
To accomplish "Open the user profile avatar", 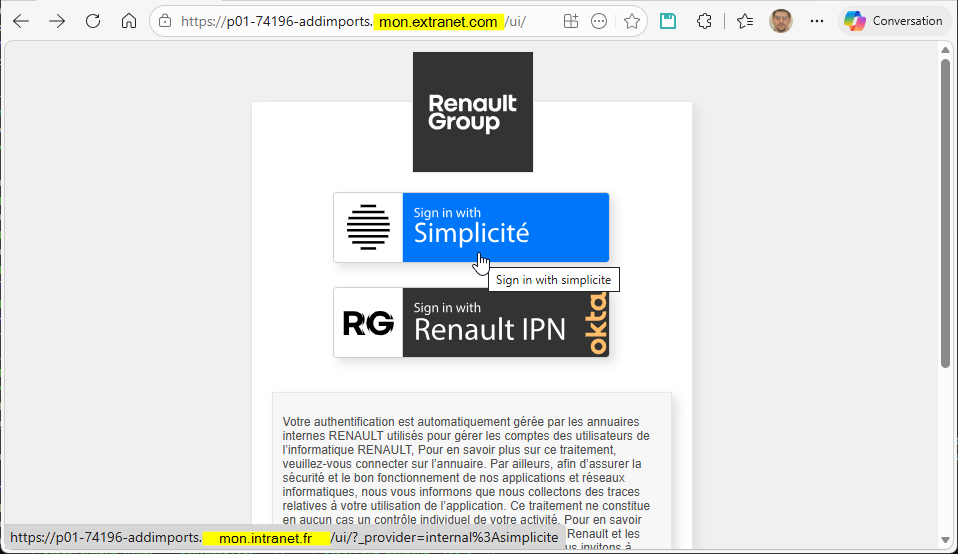I will [781, 21].
